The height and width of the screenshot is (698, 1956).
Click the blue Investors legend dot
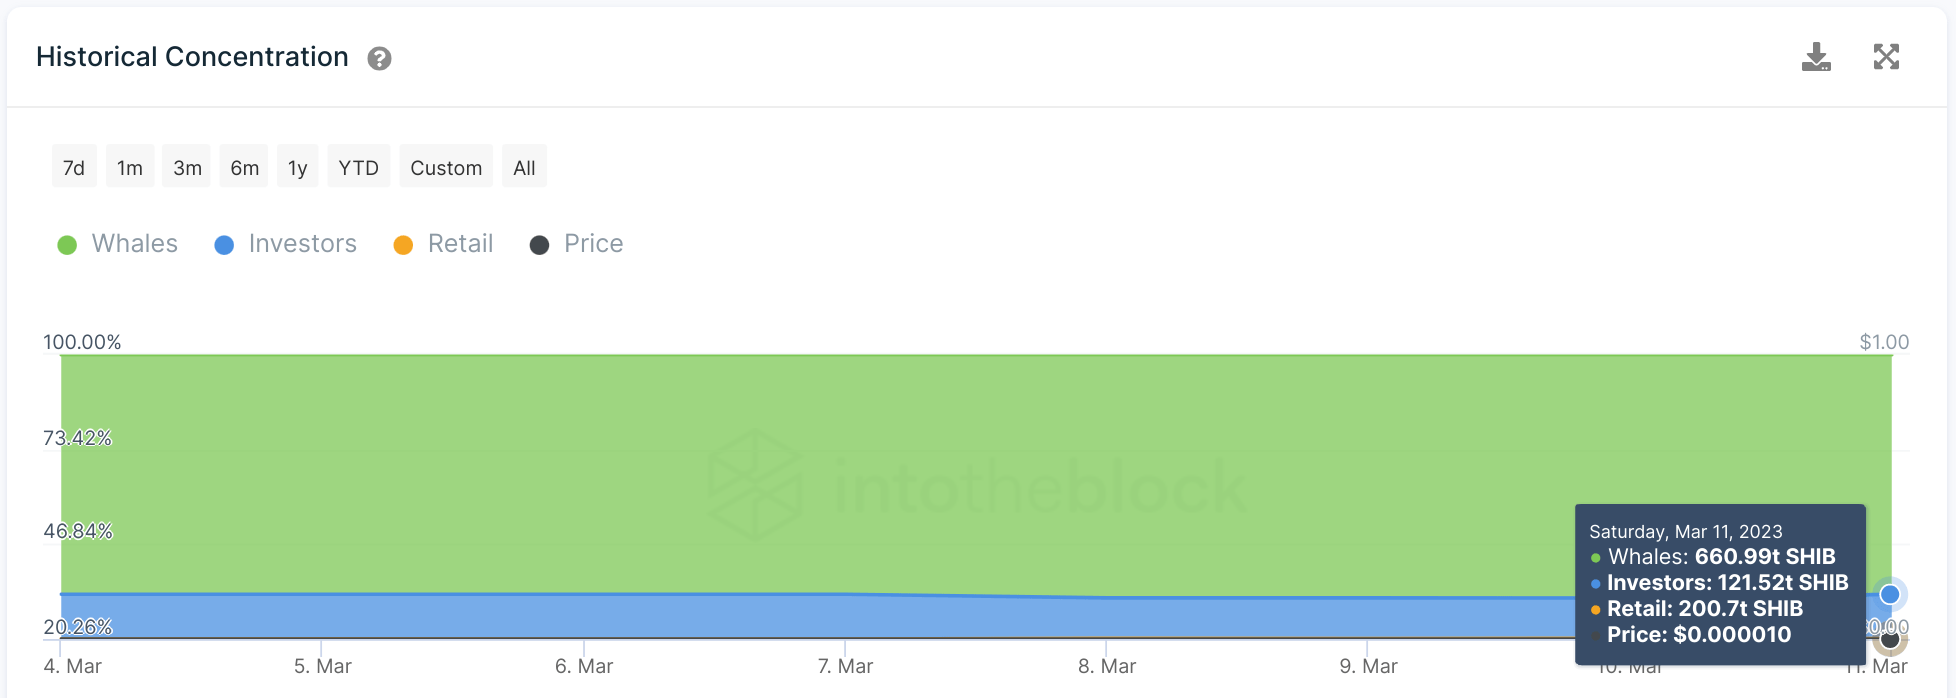(224, 245)
